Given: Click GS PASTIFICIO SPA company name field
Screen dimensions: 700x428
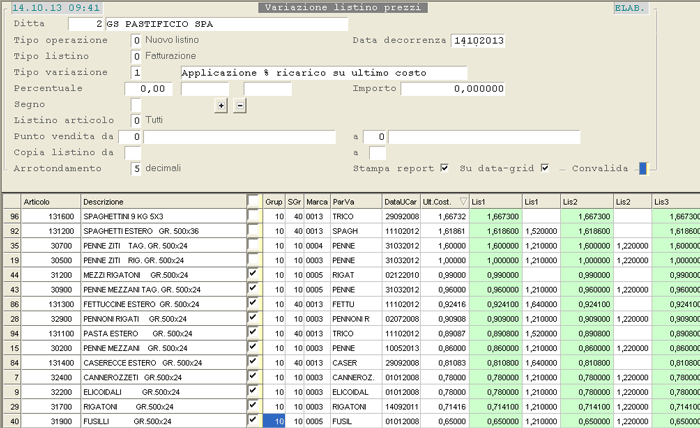Looking at the screenshot, I should (x=227, y=24).
